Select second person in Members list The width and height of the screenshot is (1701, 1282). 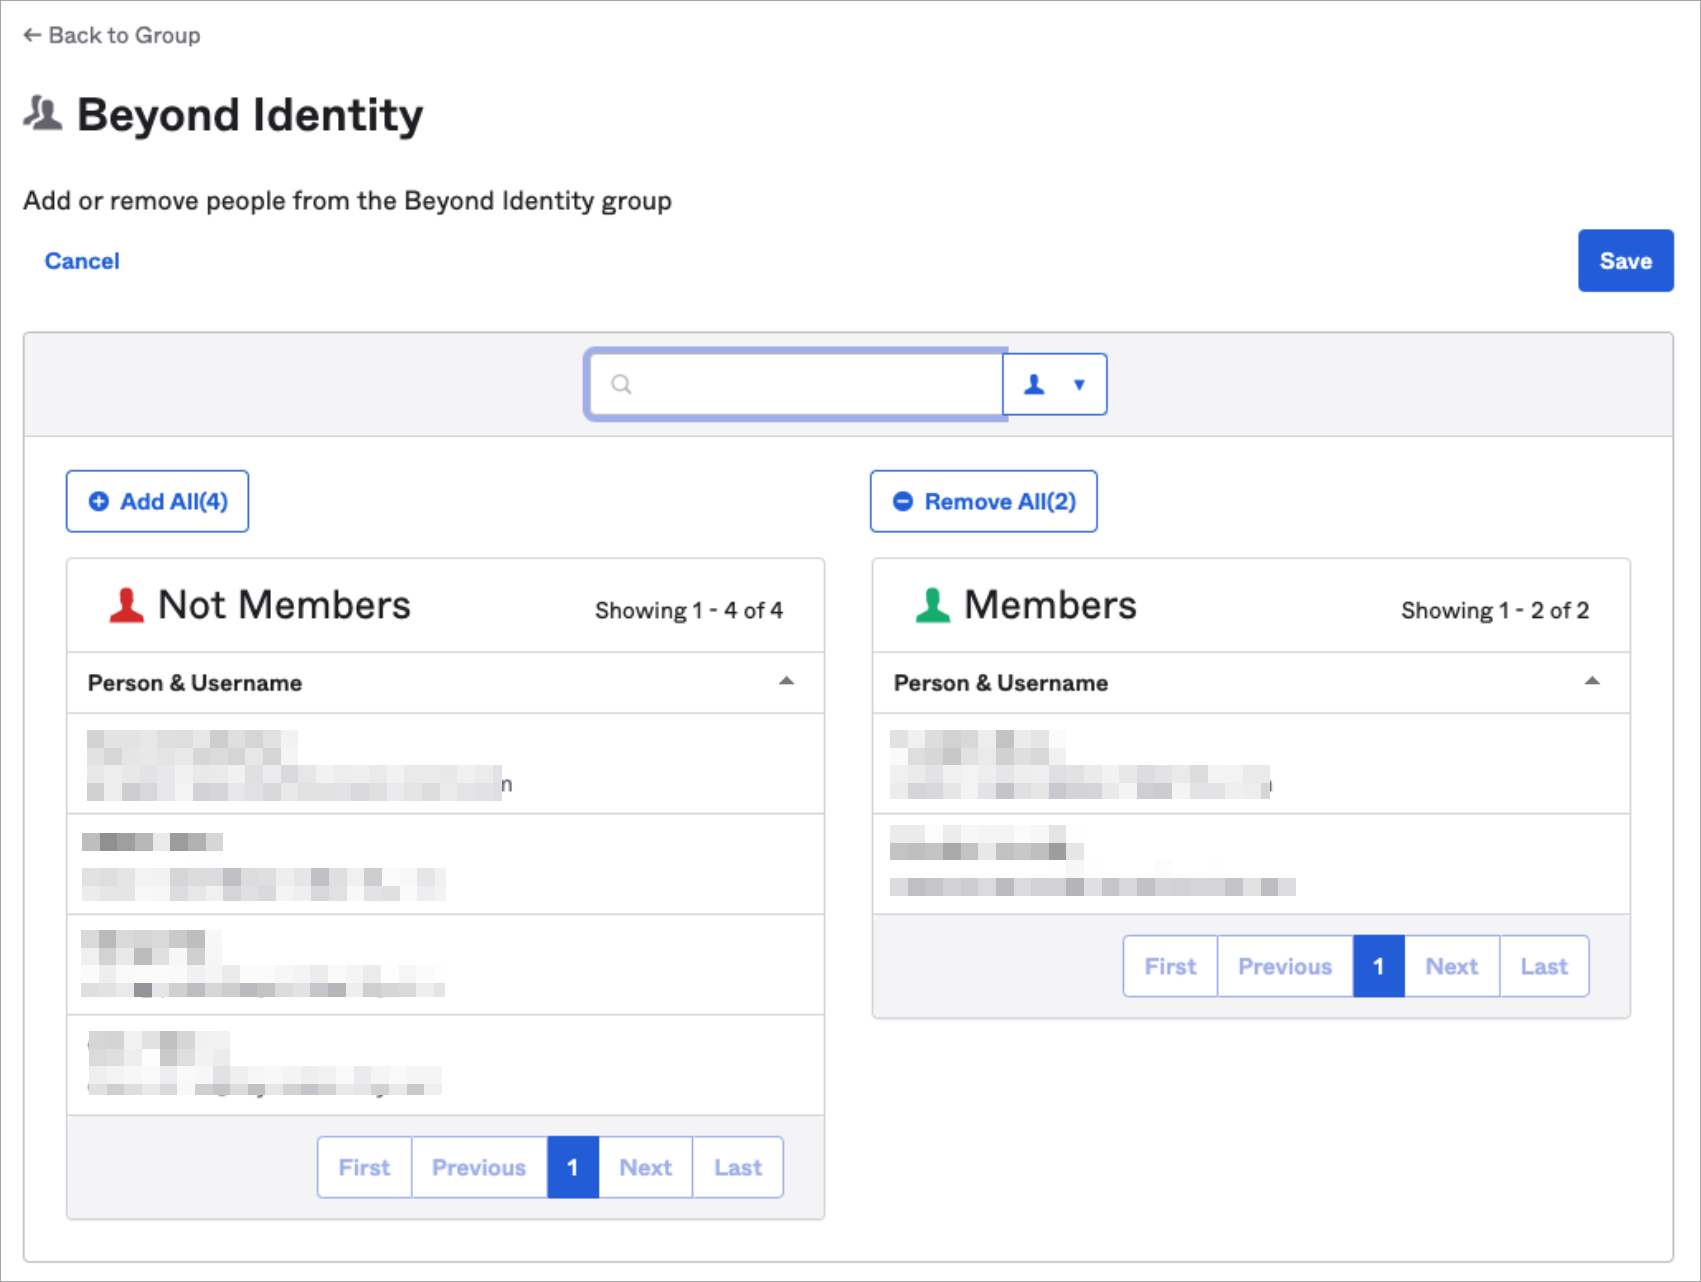(x=1251, y=864)
